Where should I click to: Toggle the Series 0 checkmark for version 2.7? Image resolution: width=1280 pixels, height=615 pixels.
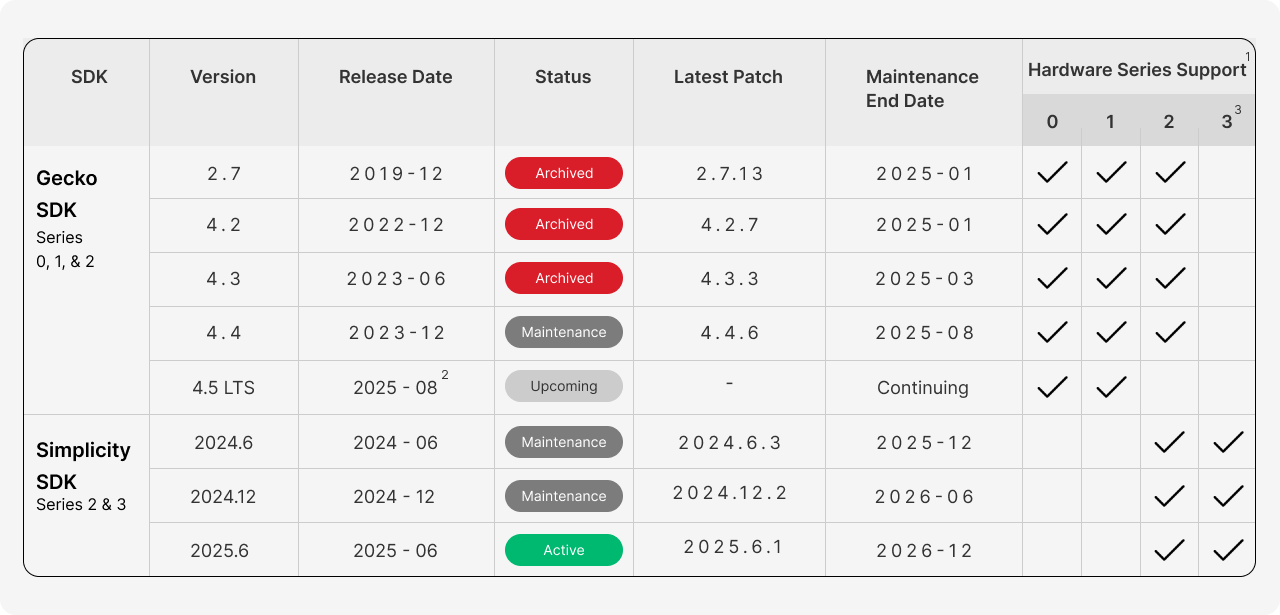pos(1051,172)
